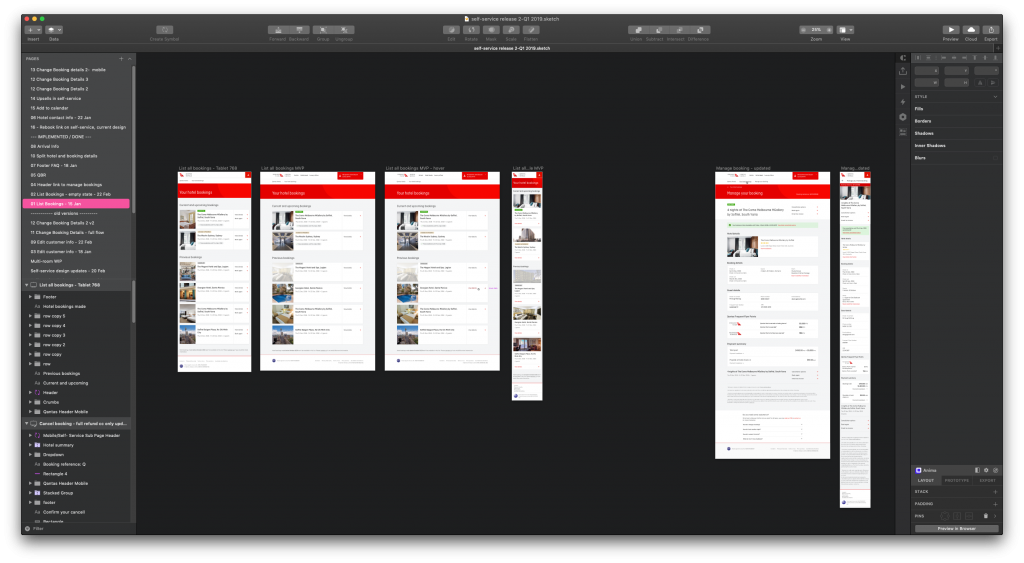The height and width of the screenshot is (563, 1024).
Task: Select page '06 Hotel contact info - 22 Jan'
Action: [x=61, y=118]
